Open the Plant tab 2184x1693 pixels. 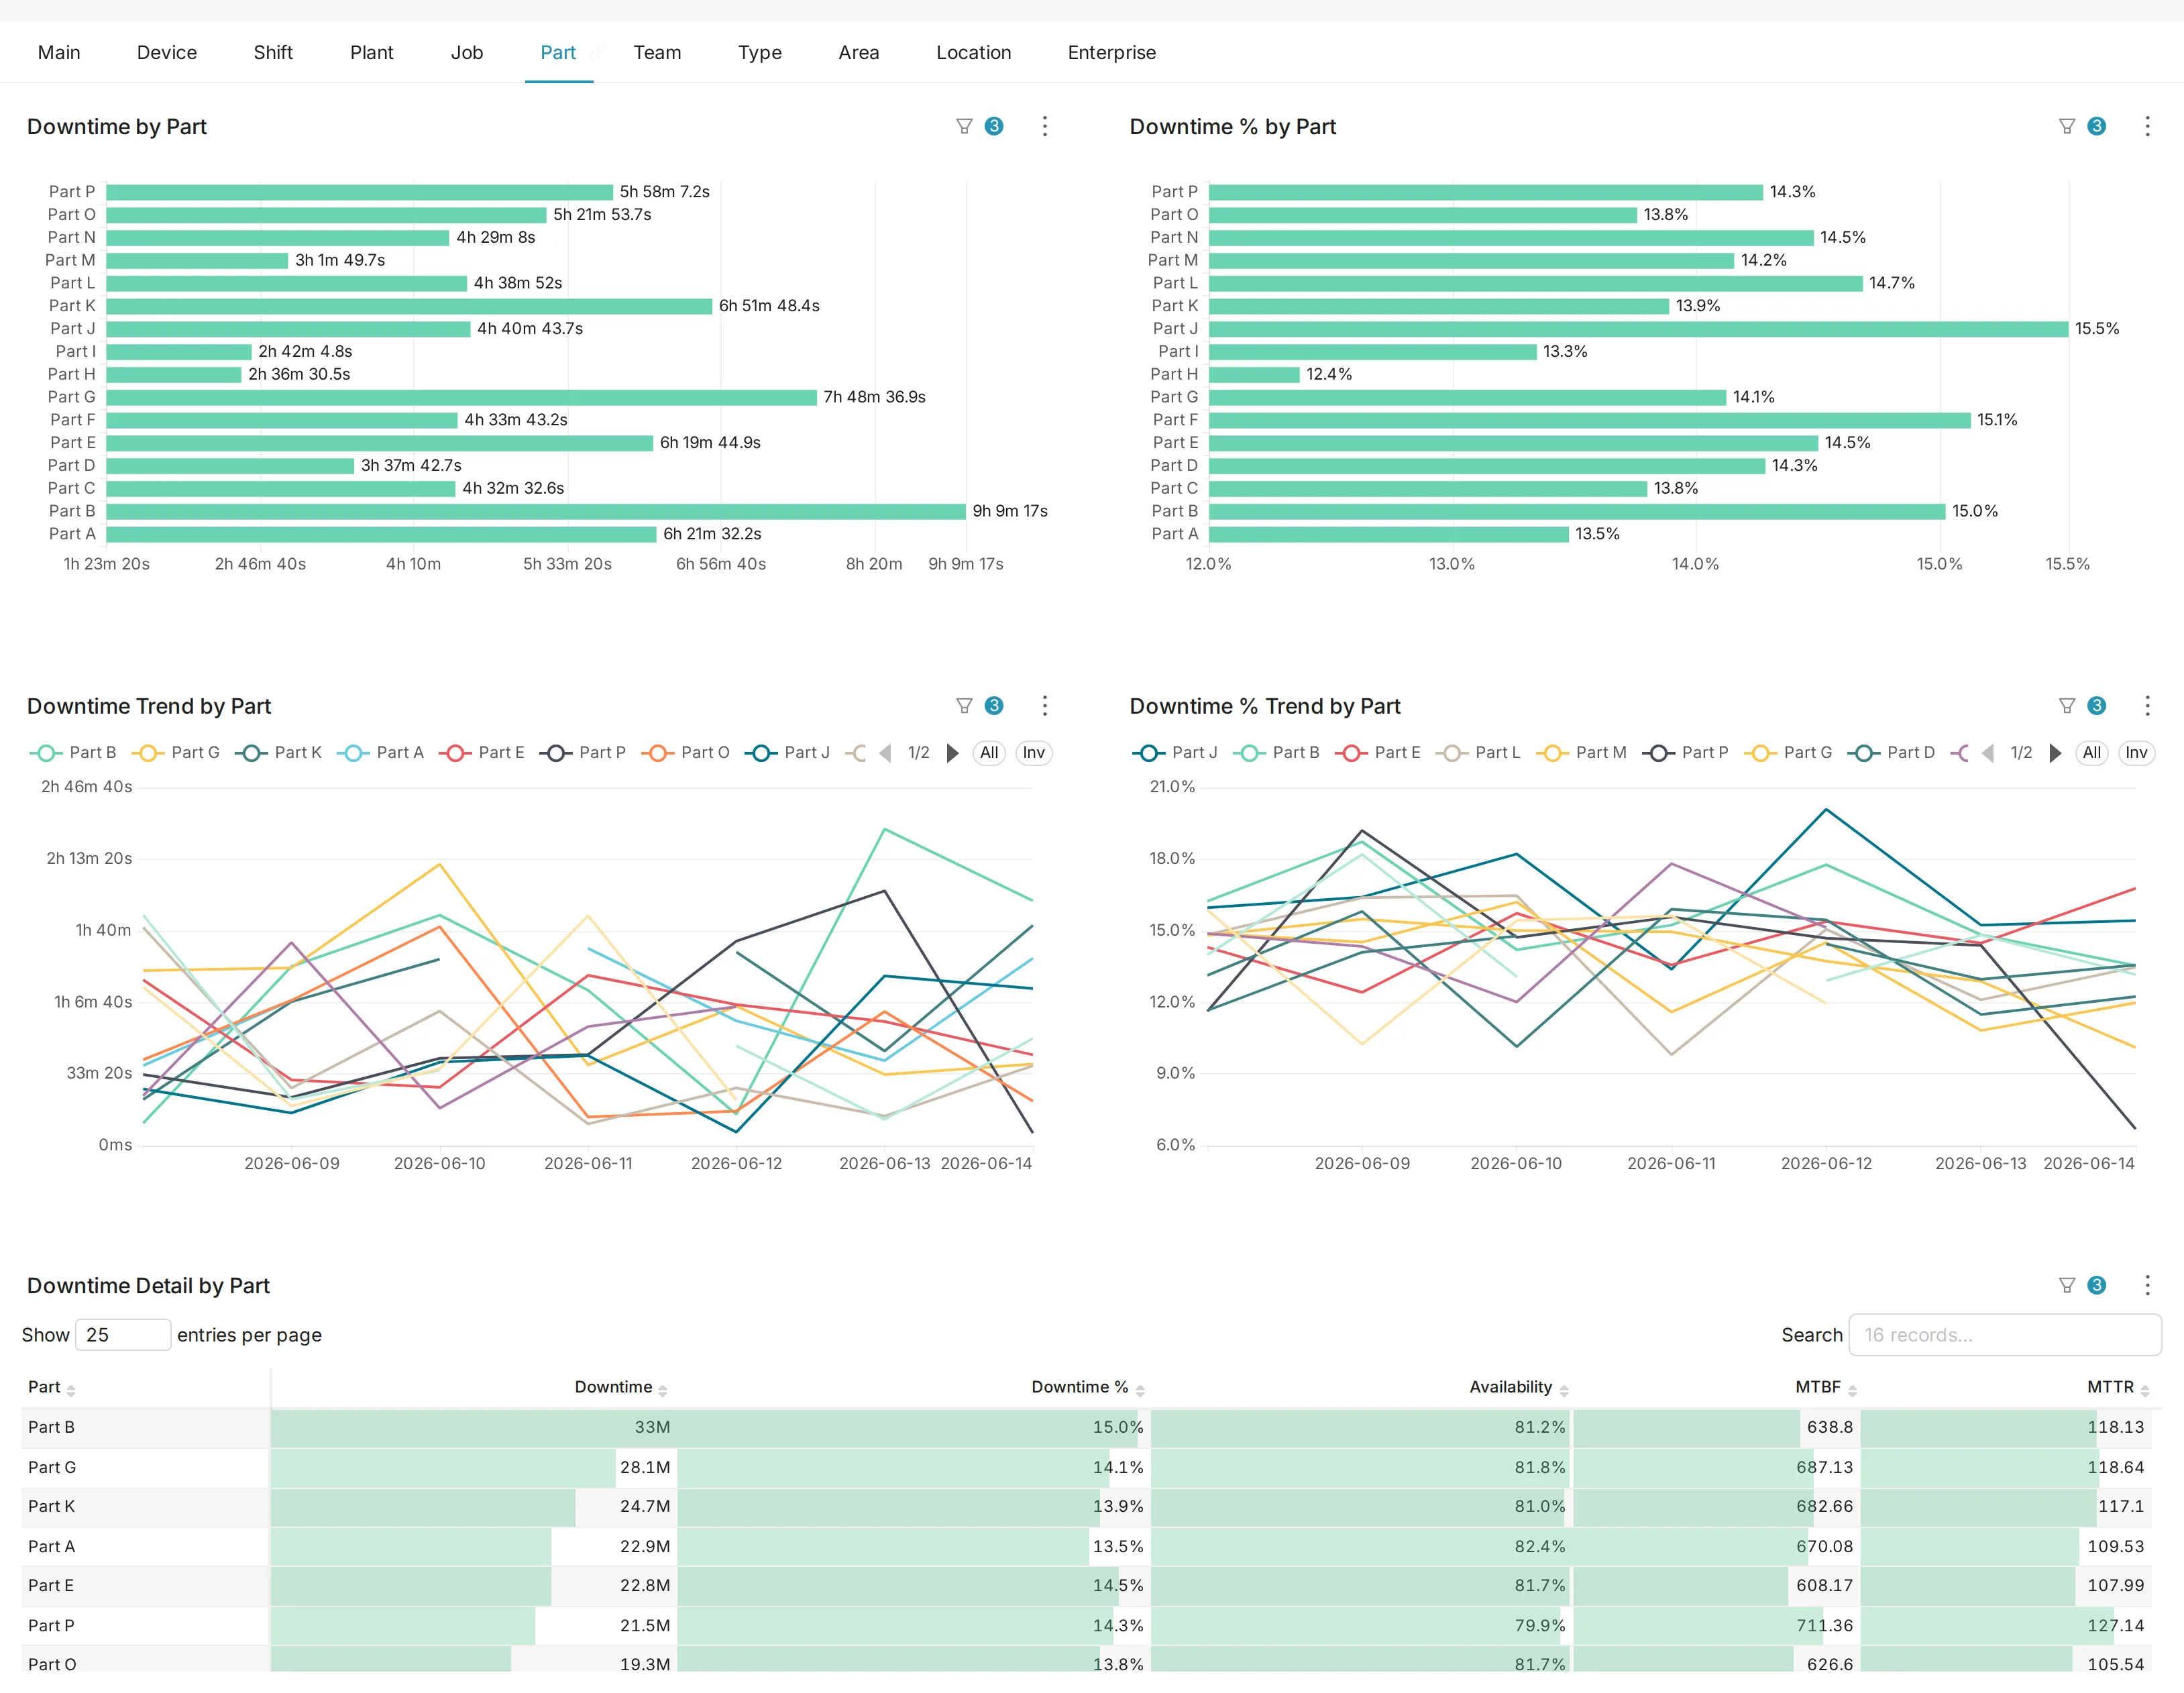pos(372,52)
